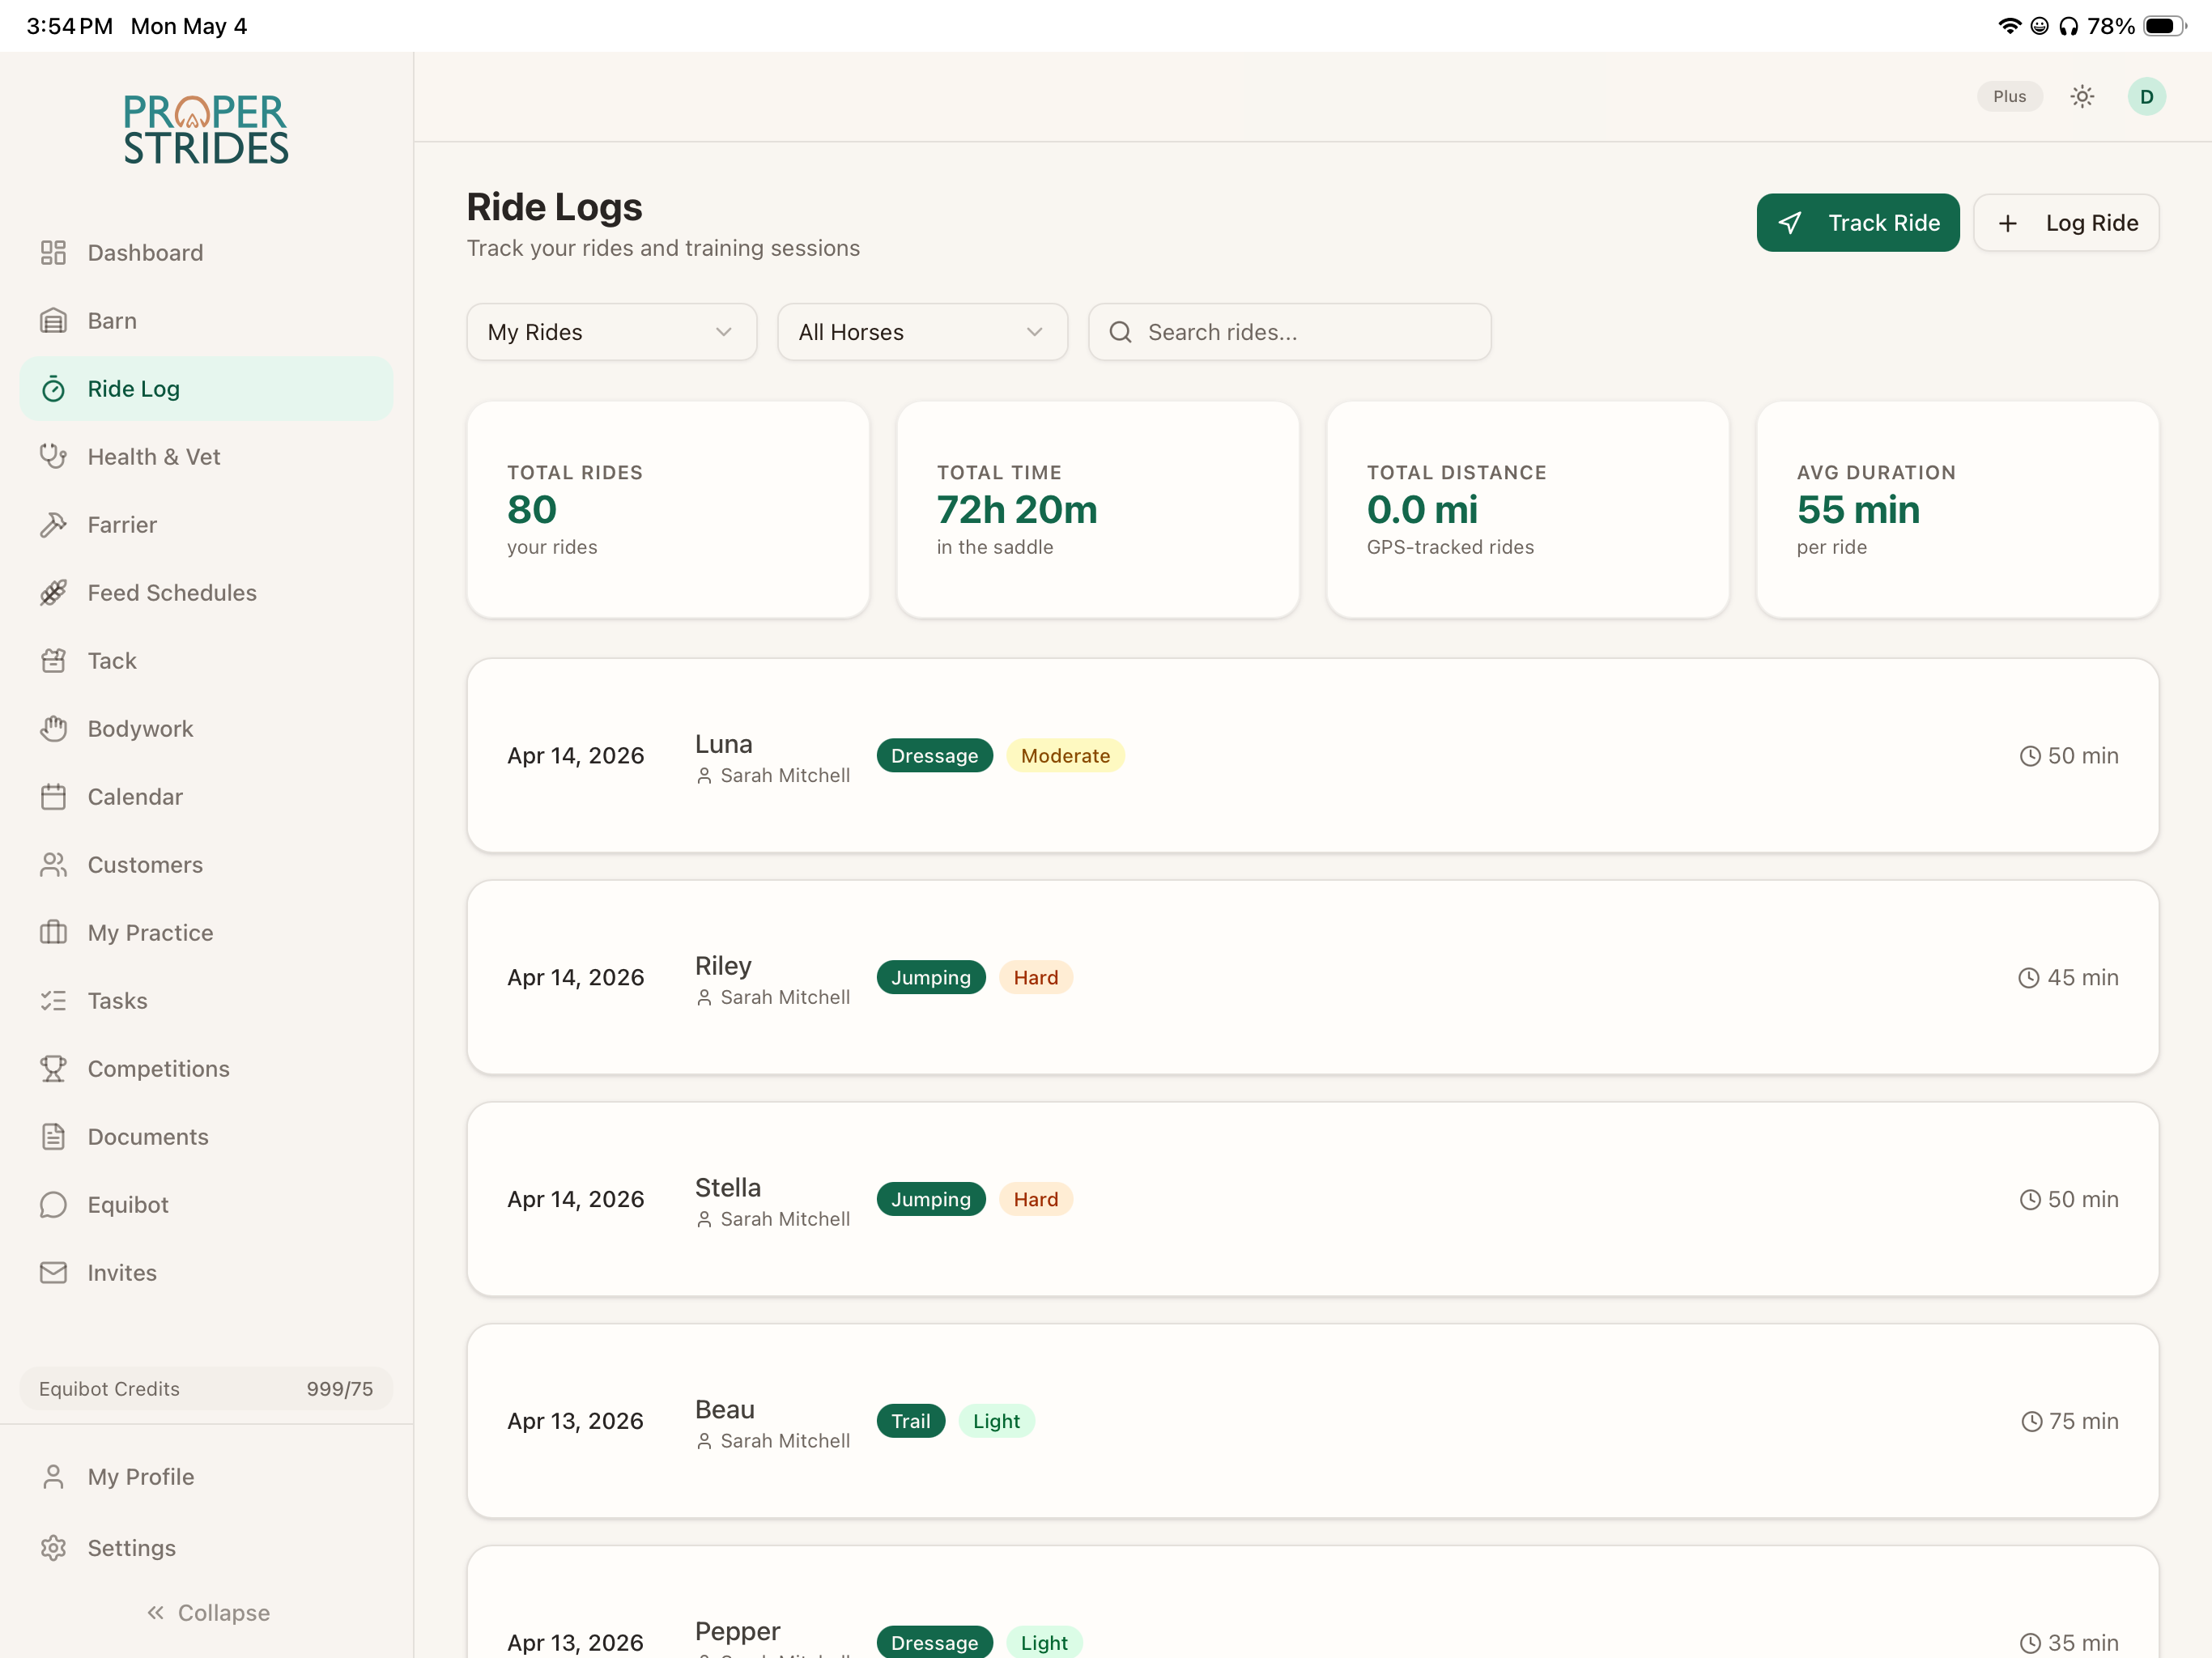This screenshot has height=1658, width=2212.
Task: Click the Calendar sidebar icon
Action: click(53, 796)
